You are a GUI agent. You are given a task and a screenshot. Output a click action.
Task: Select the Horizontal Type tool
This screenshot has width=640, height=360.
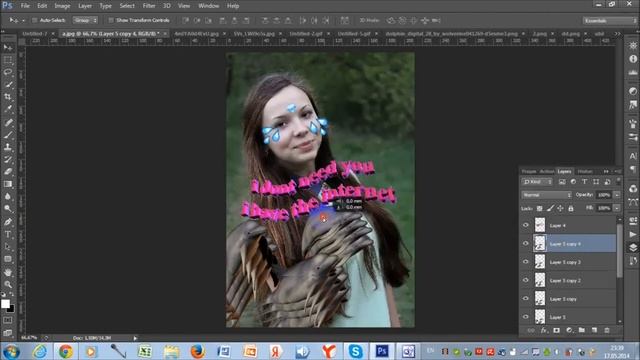click(x=8, y=234)
